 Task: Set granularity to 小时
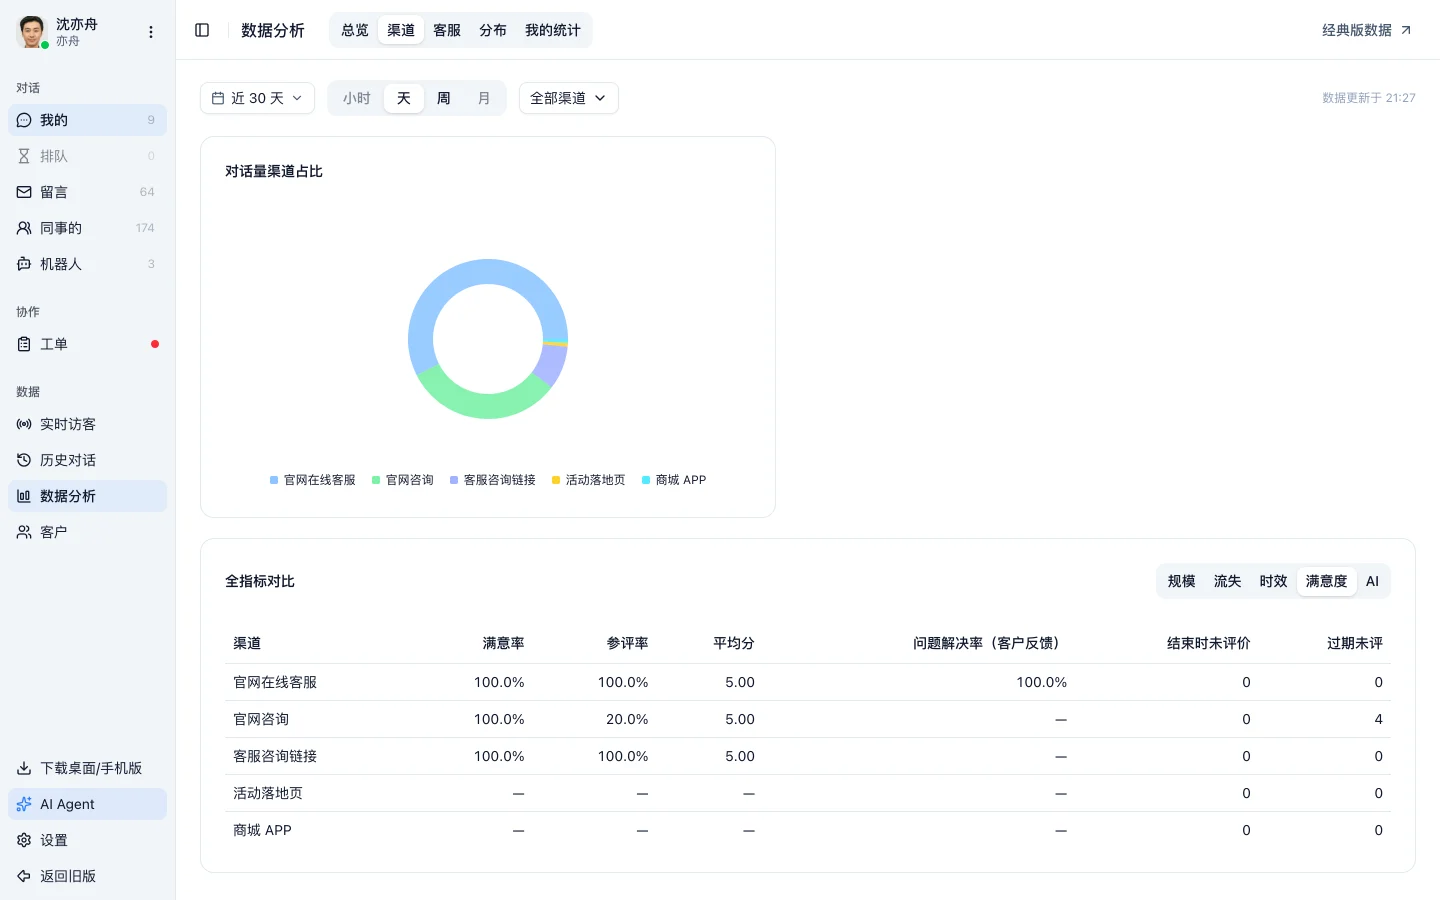point(357,98)
